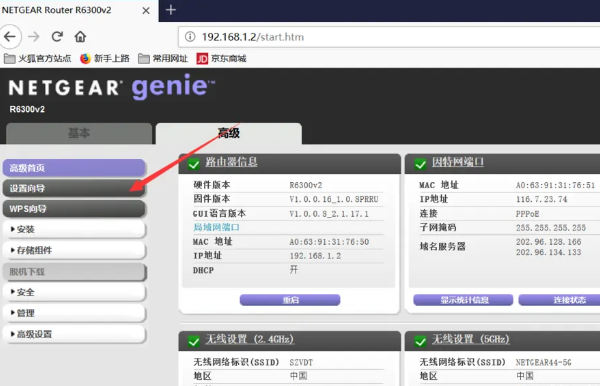Click the 5GHz SSID value NETGEAR44-5G
Viewport: 600px width, 386px height.
(x=543, y=362)
